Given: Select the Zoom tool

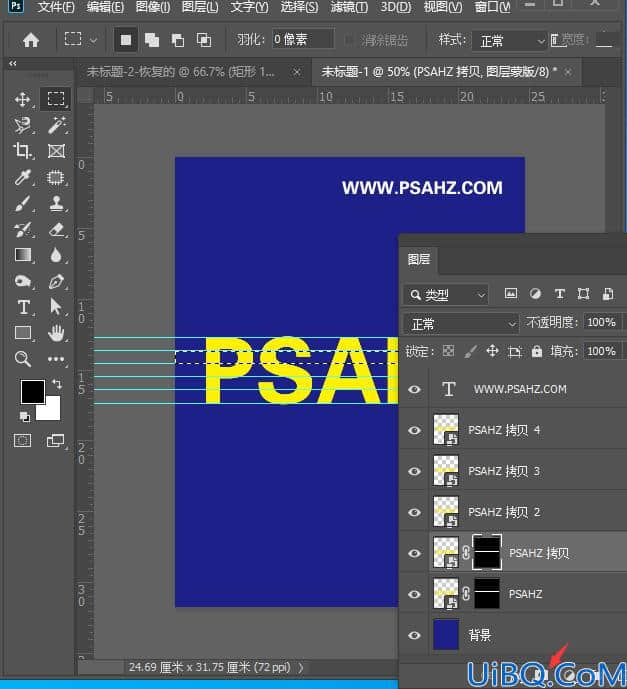Looking at the screenshot, I should click(x=22, y=359).
